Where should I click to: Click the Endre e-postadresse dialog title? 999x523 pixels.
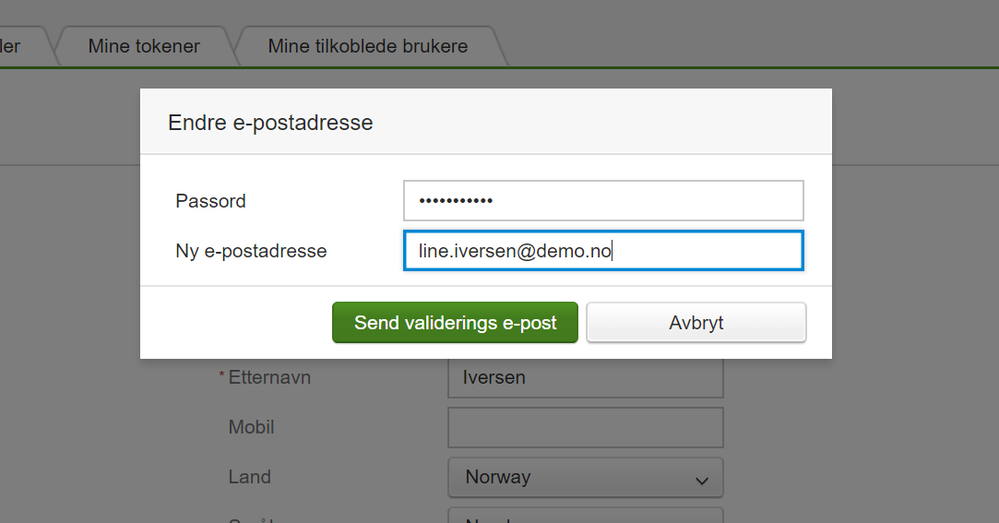270,123
